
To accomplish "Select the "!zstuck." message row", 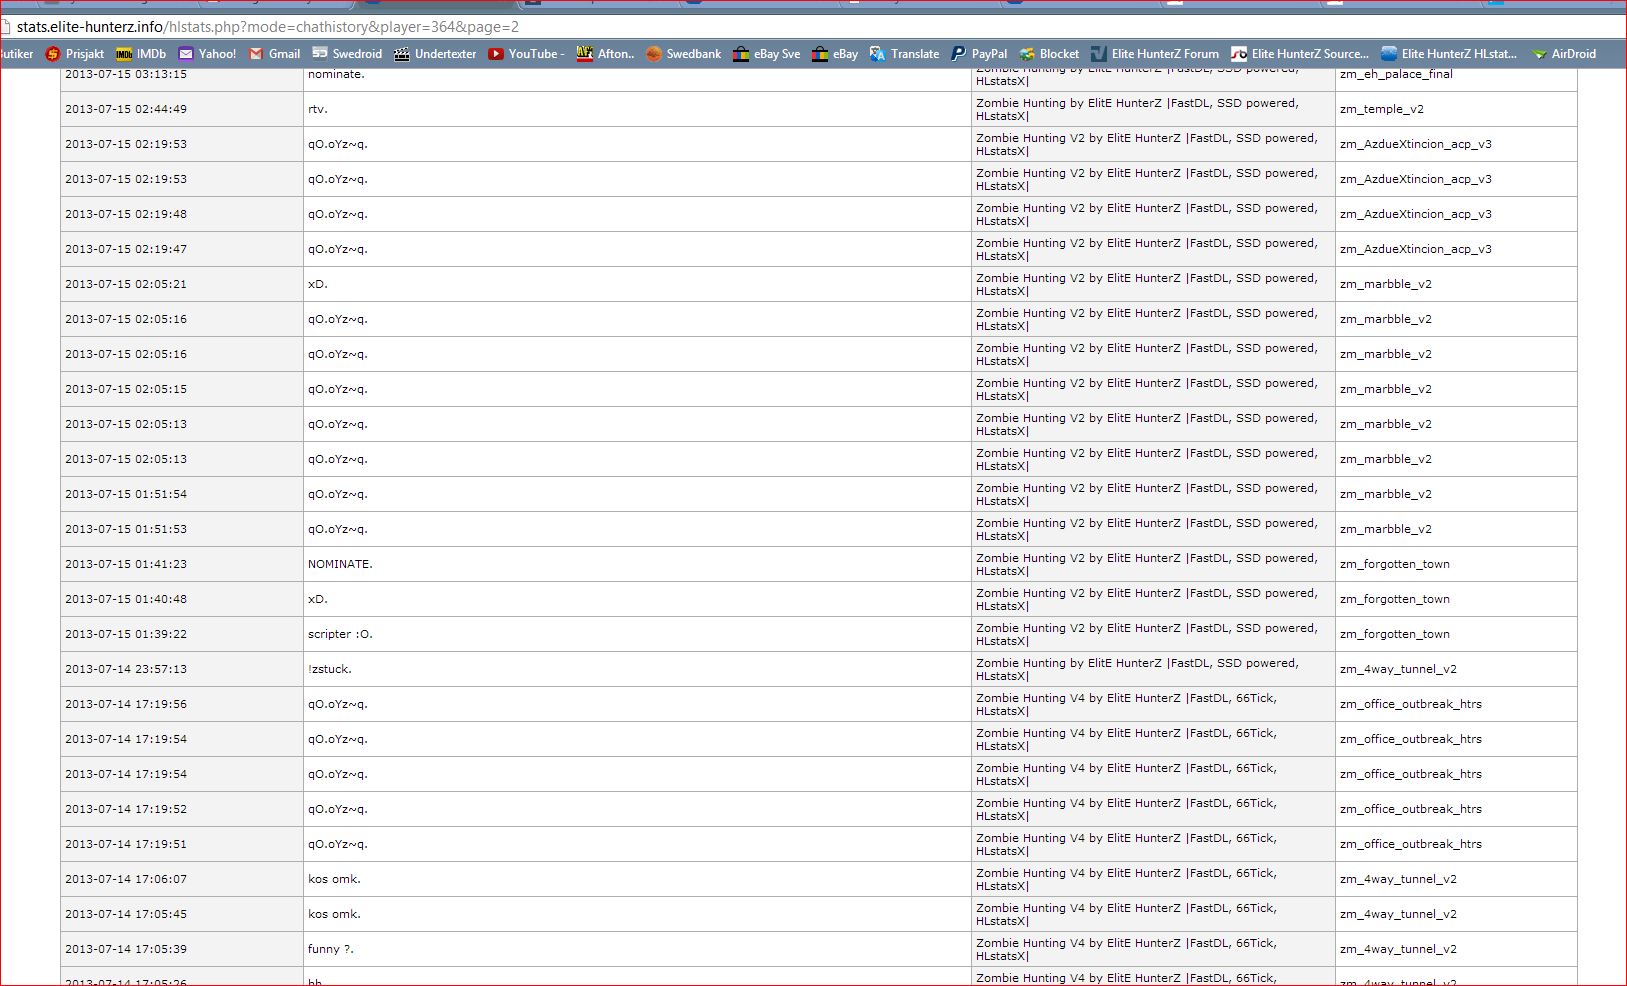I will pyautogui.click(x=330, y=669).
